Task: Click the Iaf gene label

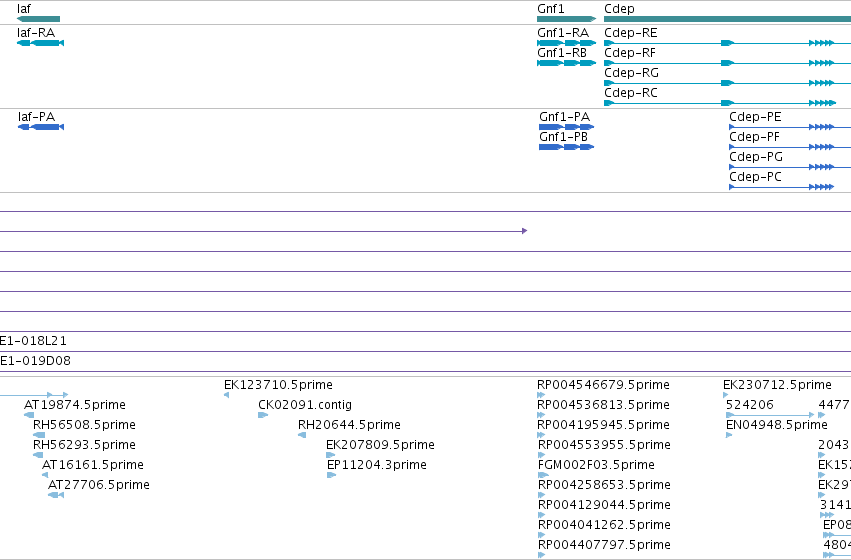Action: [24, 9]
